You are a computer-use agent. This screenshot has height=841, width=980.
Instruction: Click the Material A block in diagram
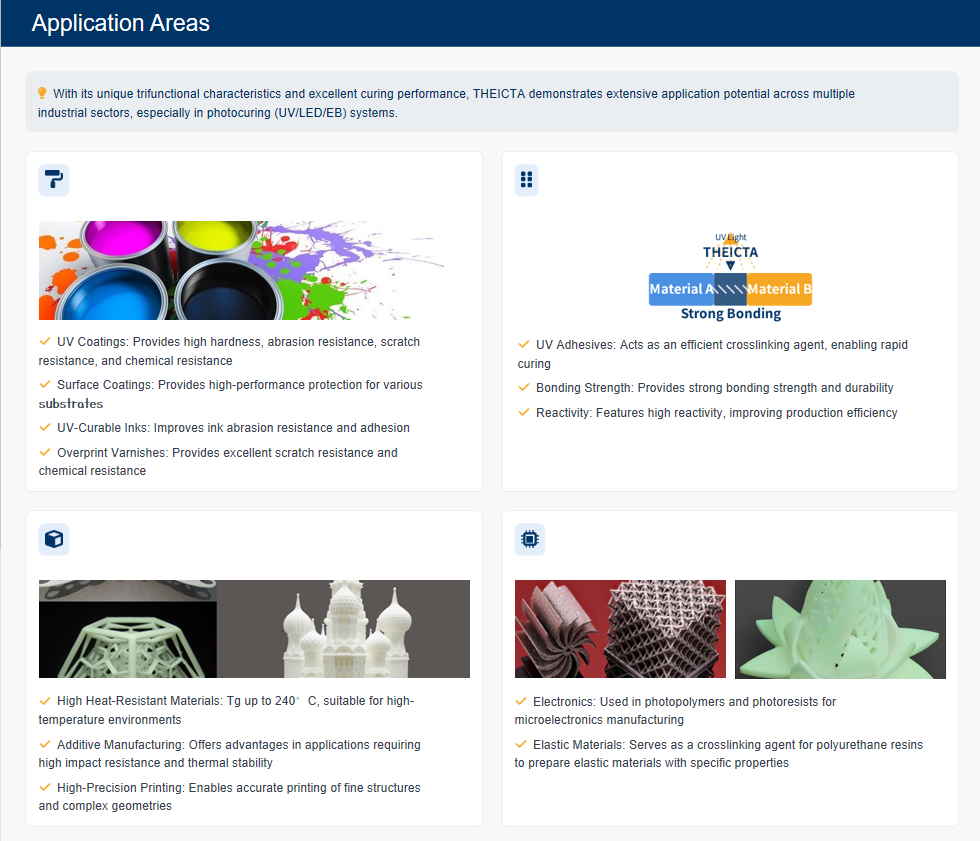click(681, 289)
